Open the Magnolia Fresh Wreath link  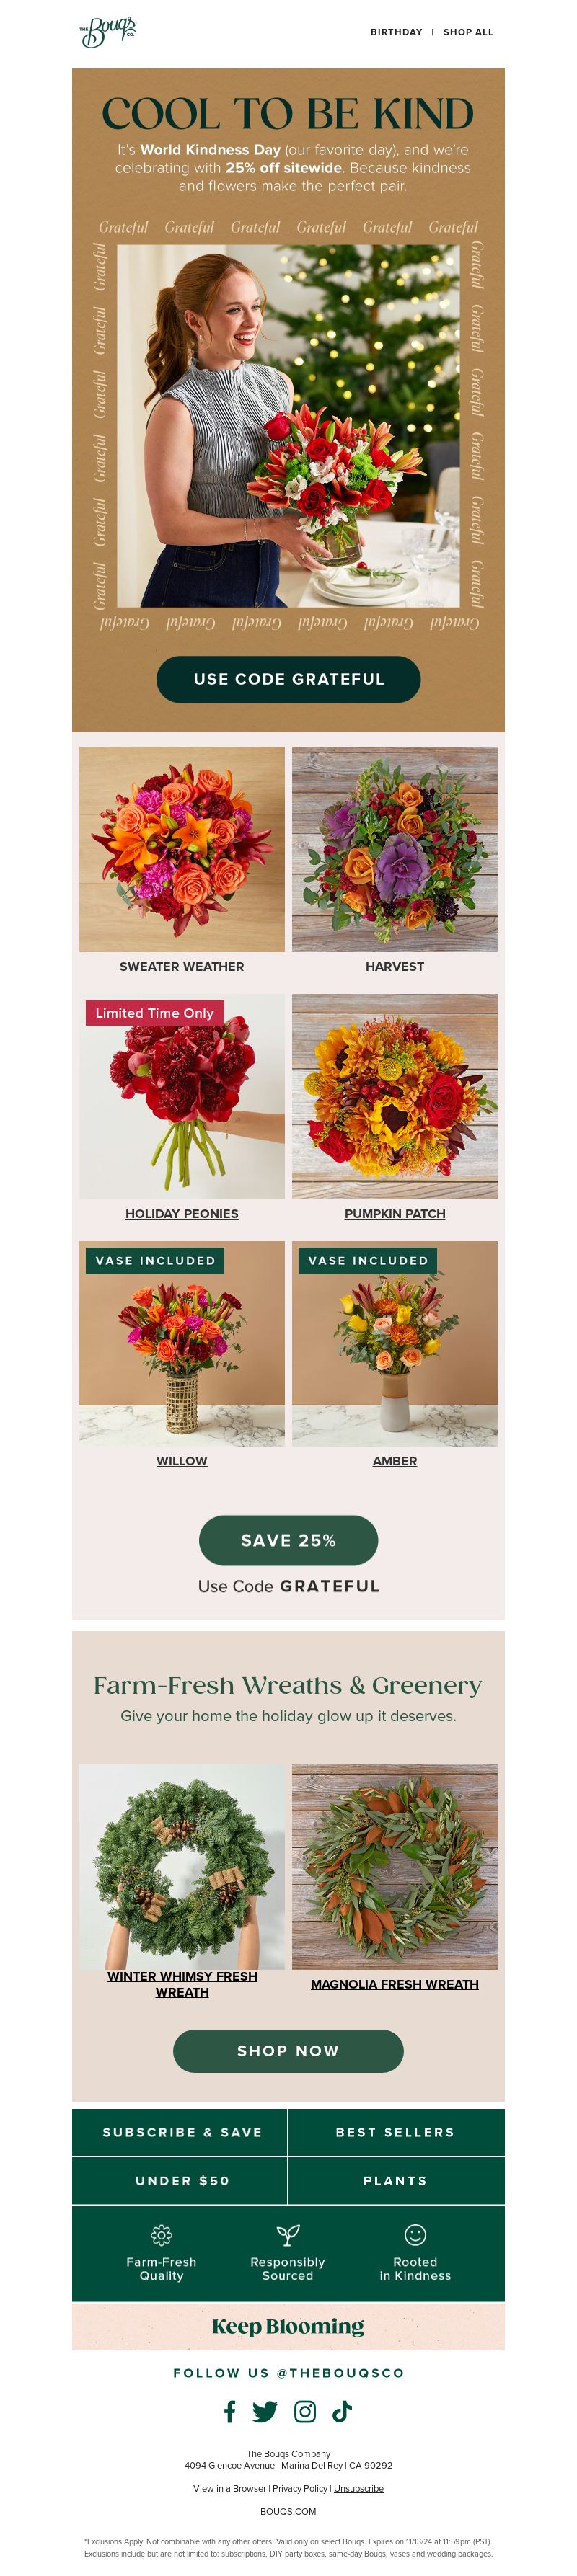[394, 1984]
